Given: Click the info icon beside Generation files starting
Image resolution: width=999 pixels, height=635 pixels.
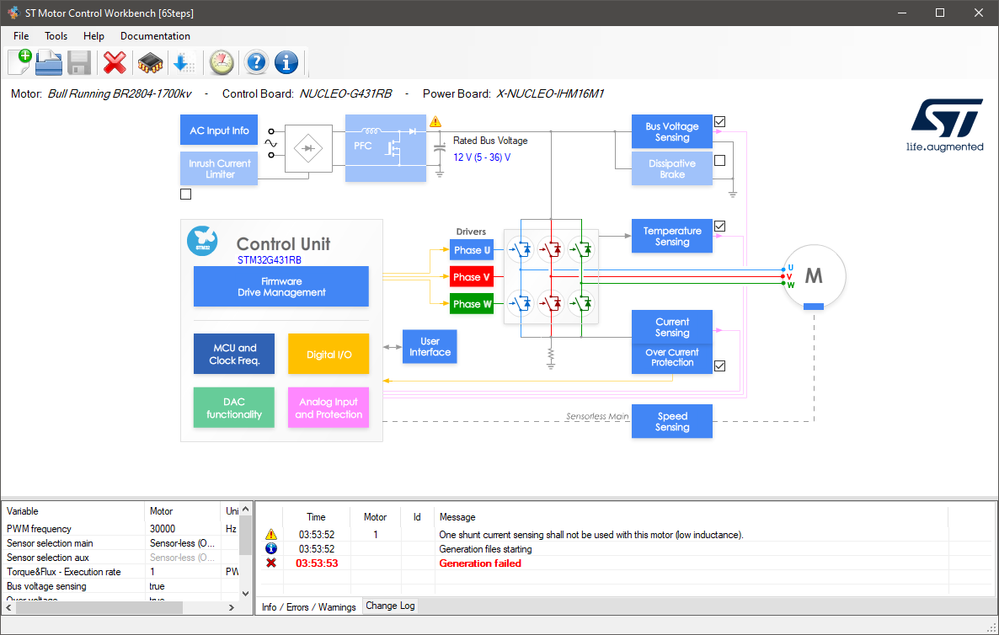Looking at the screenshot, I should click(271, 548).
